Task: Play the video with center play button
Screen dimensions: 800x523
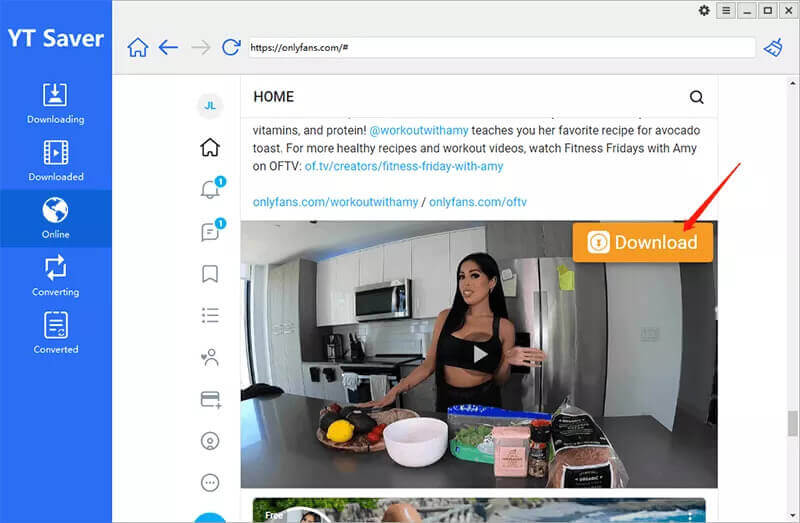Action: point(480,353)
